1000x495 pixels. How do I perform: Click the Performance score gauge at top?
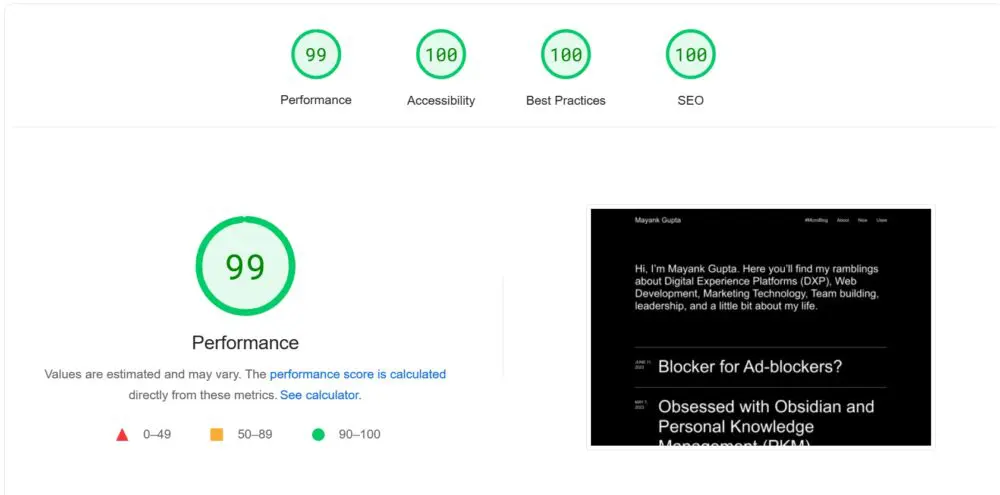click(x=316, y=54)
